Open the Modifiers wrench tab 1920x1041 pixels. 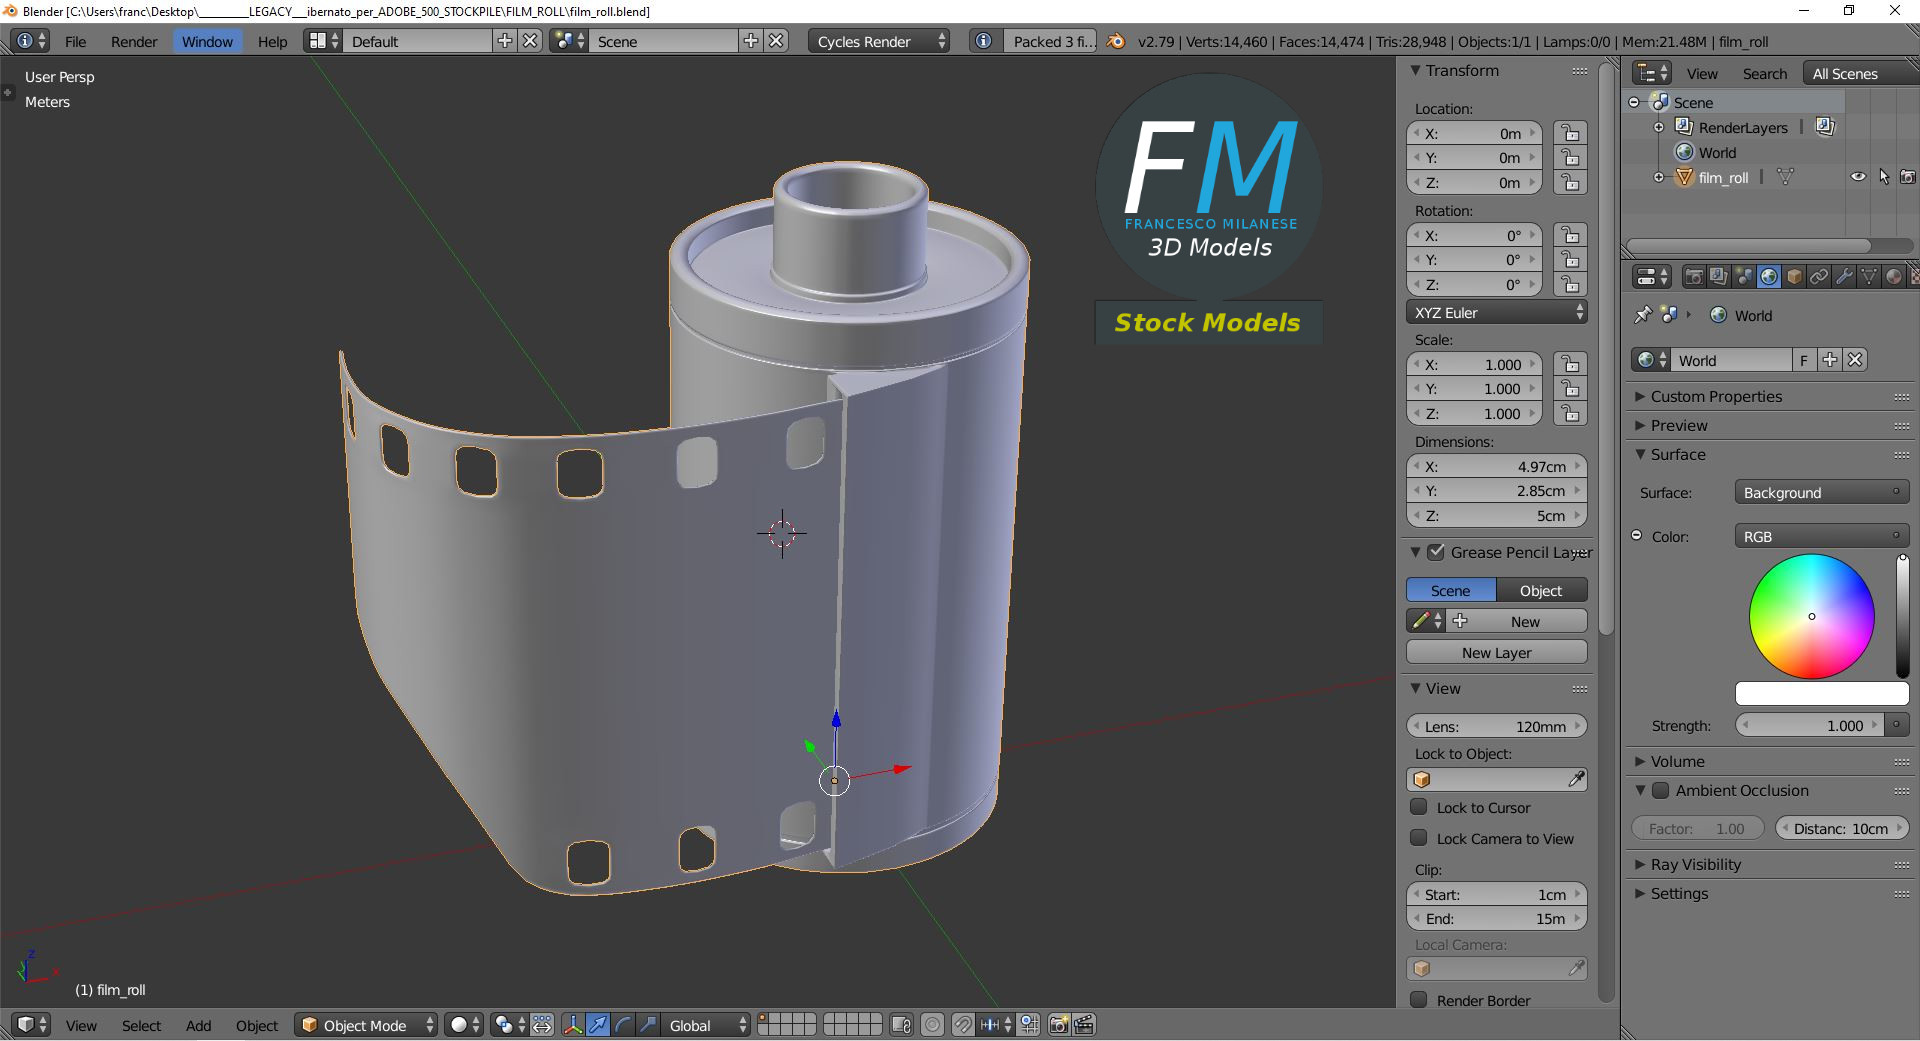[1844, 277]
